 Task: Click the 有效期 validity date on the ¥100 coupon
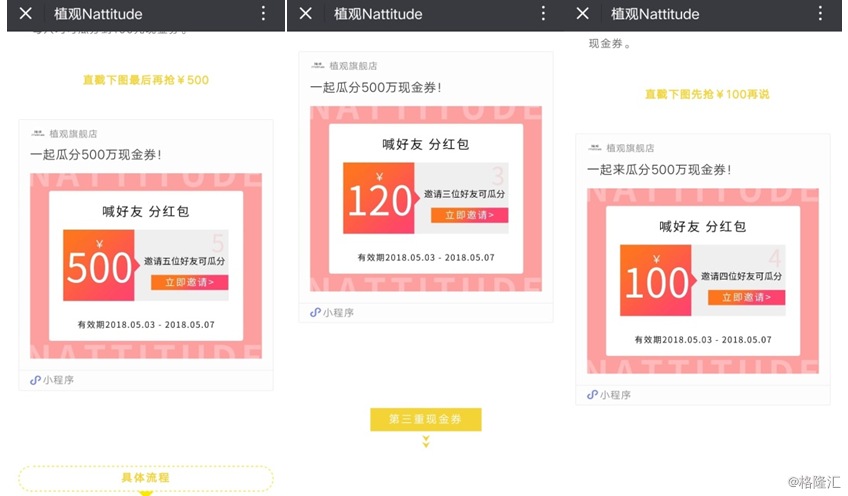pos(703,340)
